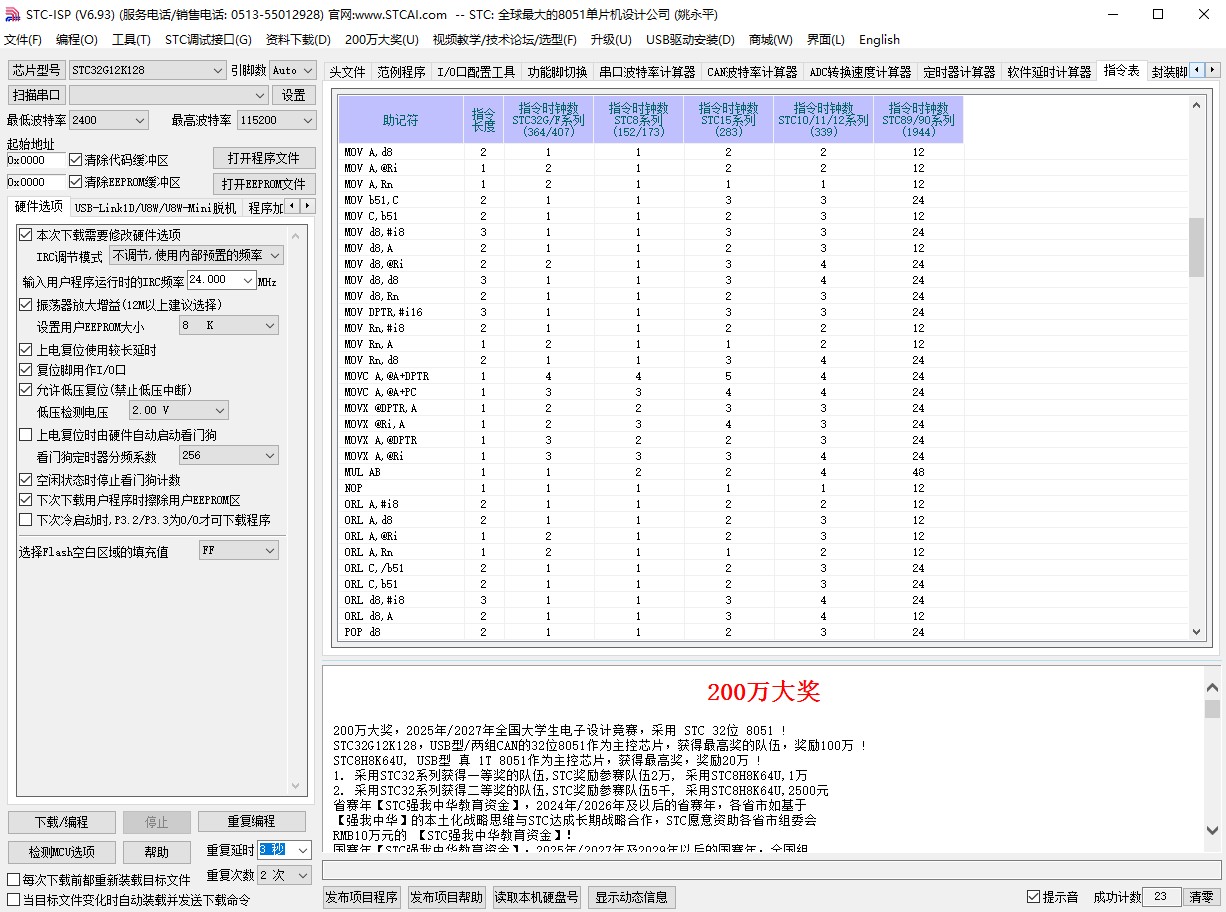
Task: Switch to 头文件 tab
Action: pyautogui.click(x=348, y=72)
